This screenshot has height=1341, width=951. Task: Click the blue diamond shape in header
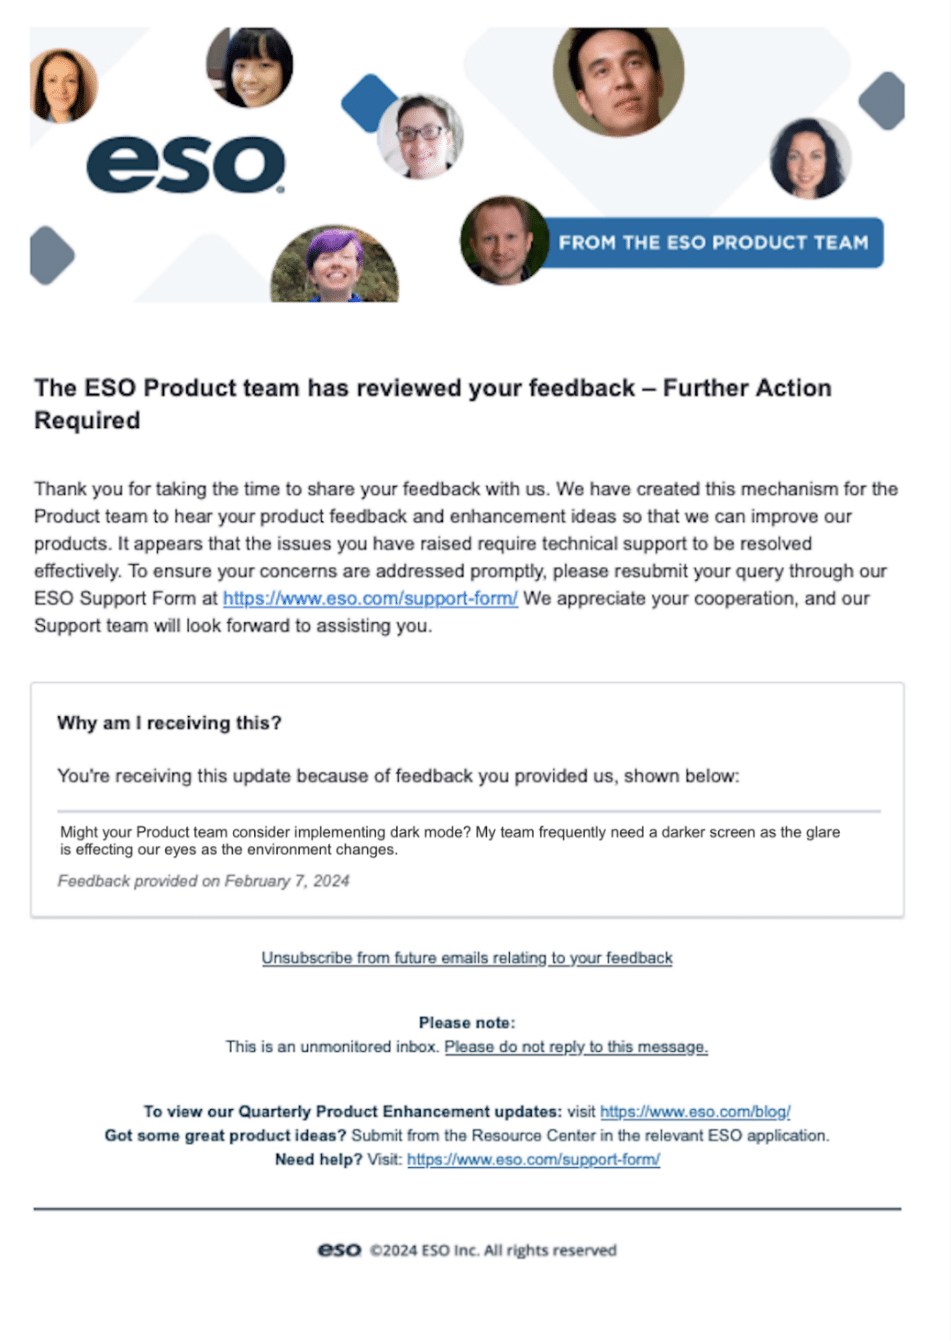(x=369, y=102)
